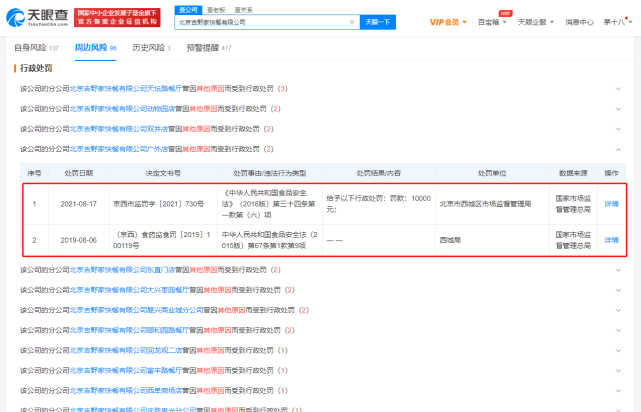Viewport: 641px width, 412px height.
Task: Select the 查关系 search tab
Action: click(244, 10)
